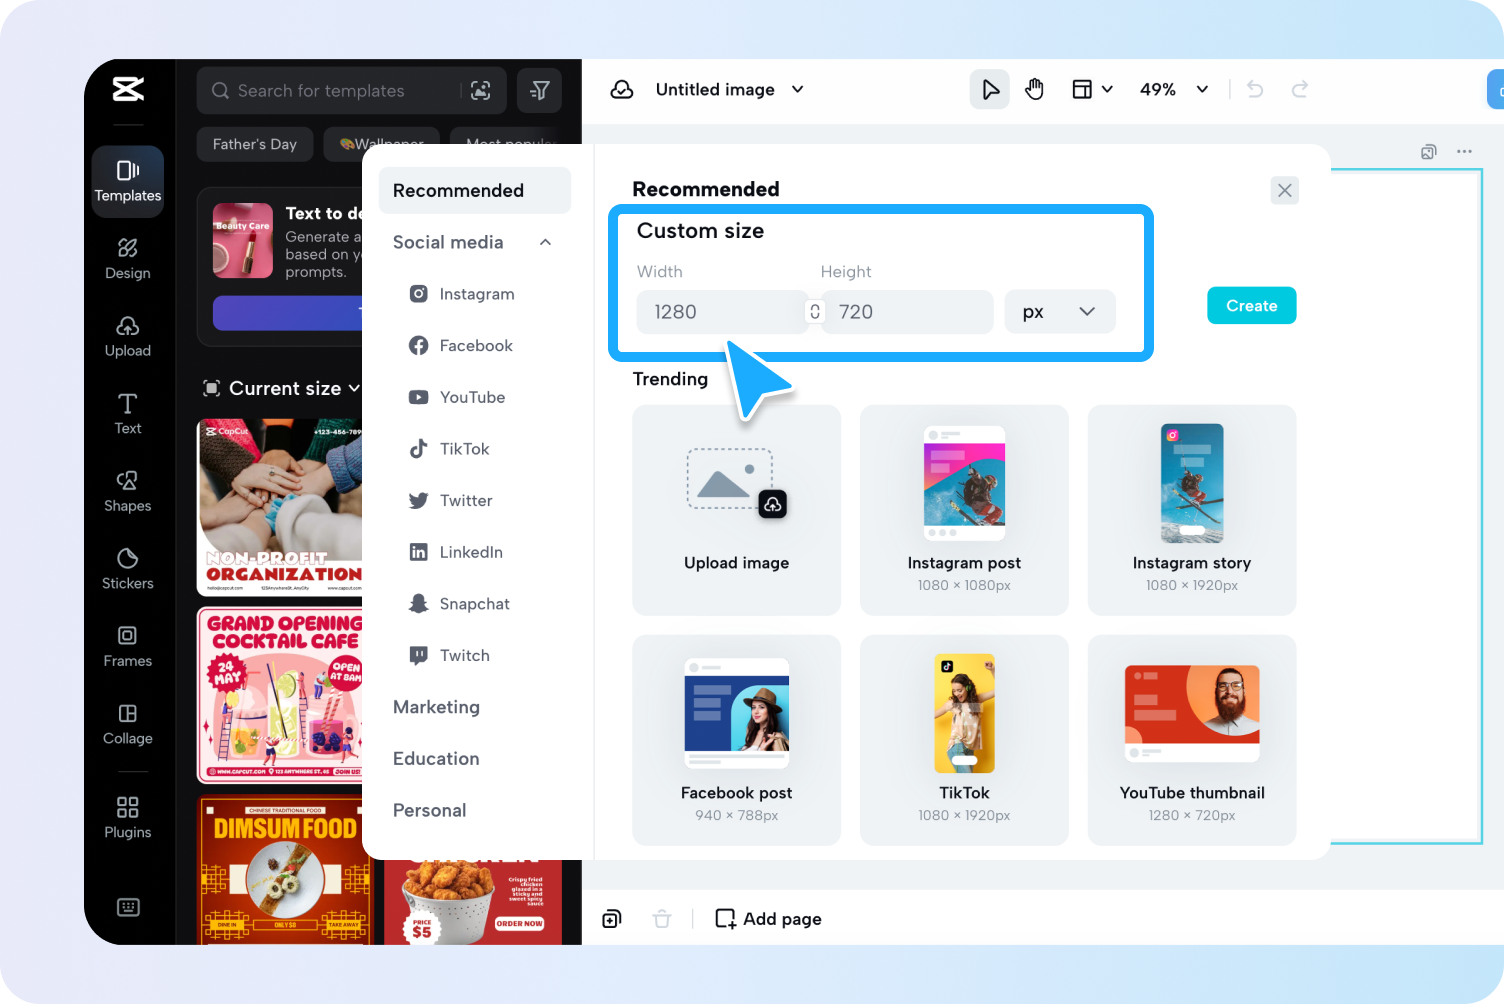
Task: Select the Collage tool
Action: 127,724
